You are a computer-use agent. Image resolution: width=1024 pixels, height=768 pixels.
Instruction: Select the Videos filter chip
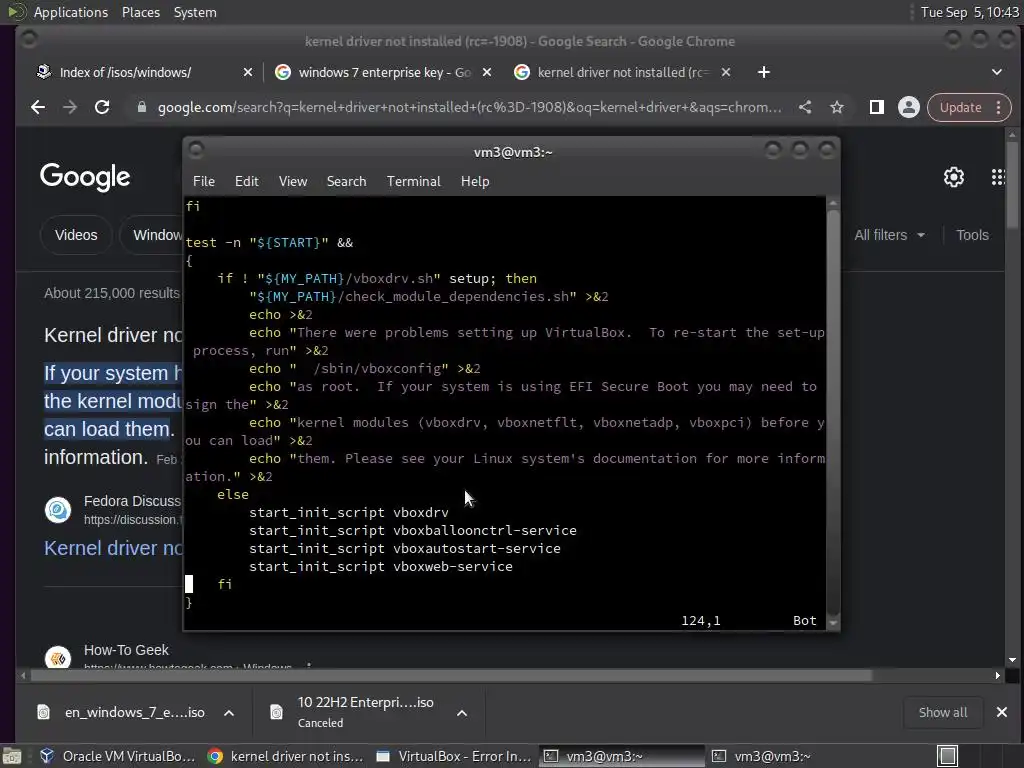click(x=76, y=235)
